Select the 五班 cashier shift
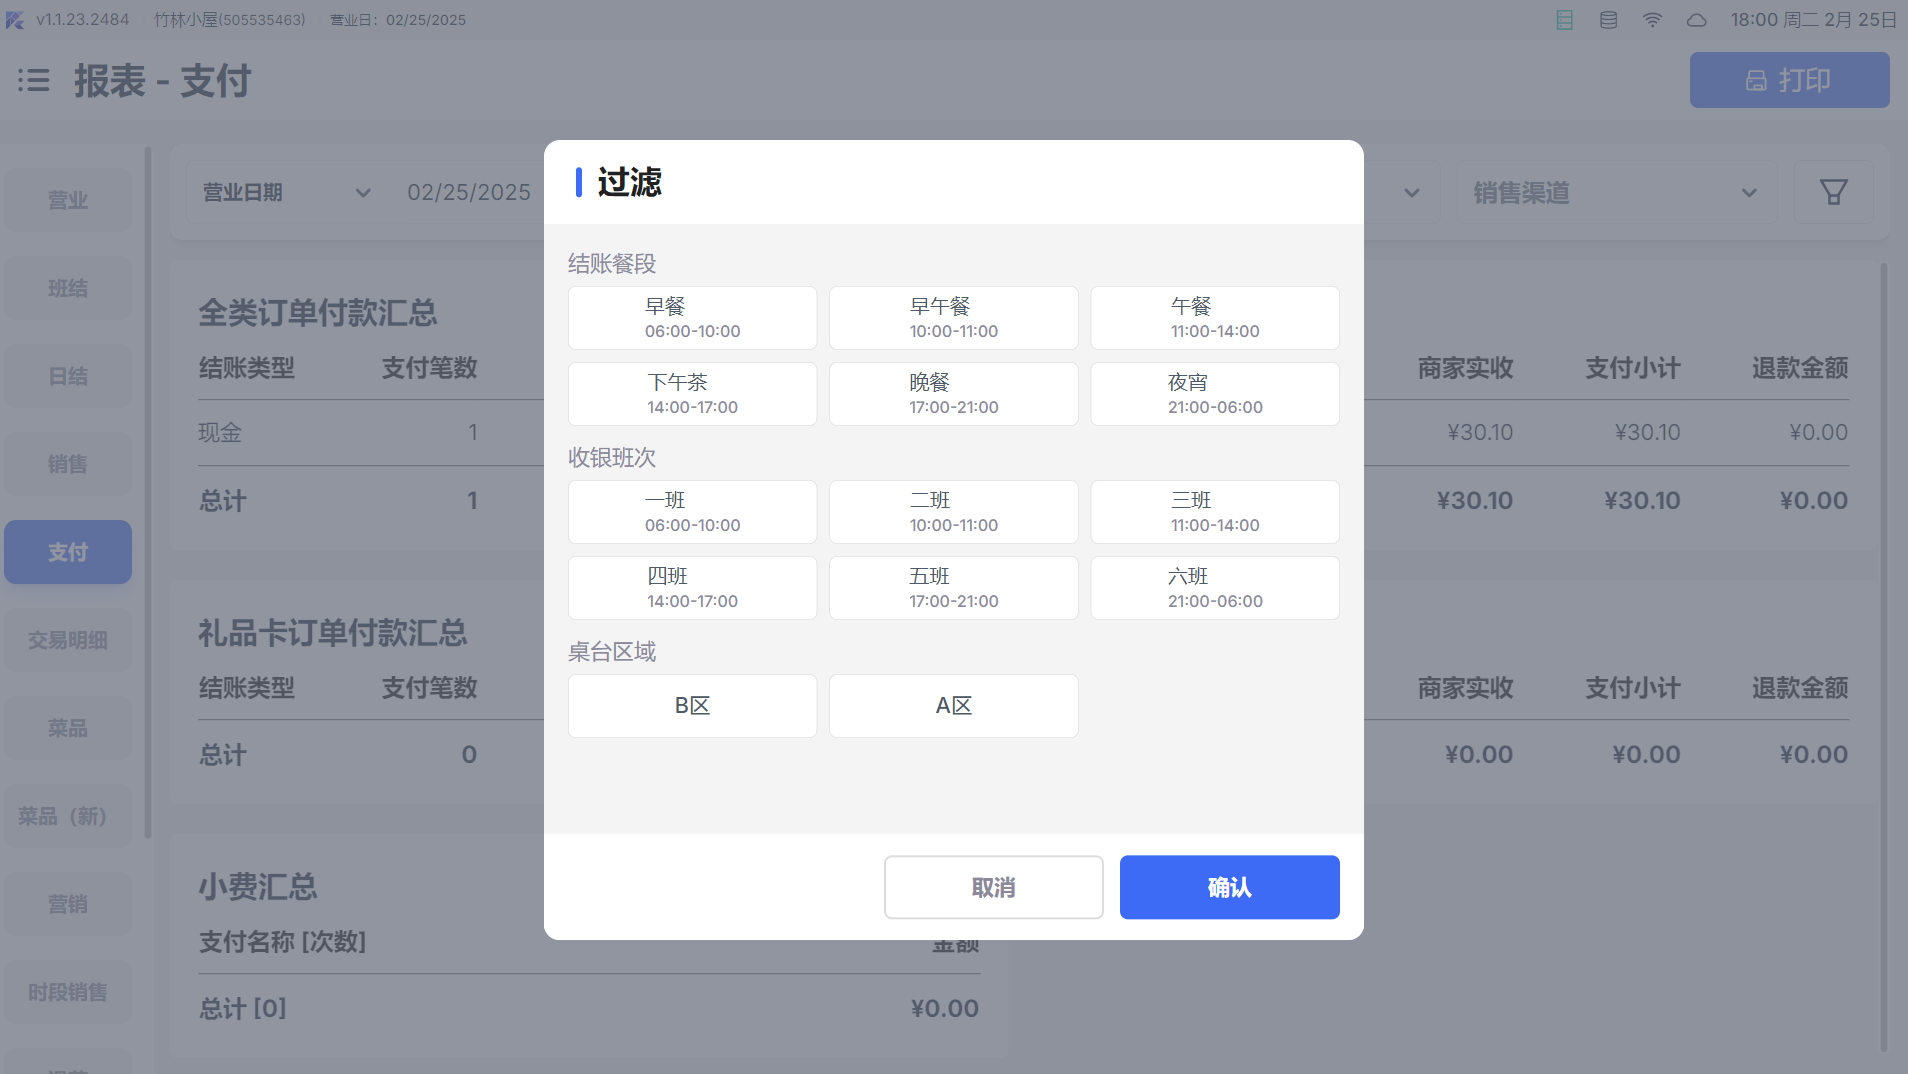The width and height of the screenshot is (1908, 1074). [953, 588]
